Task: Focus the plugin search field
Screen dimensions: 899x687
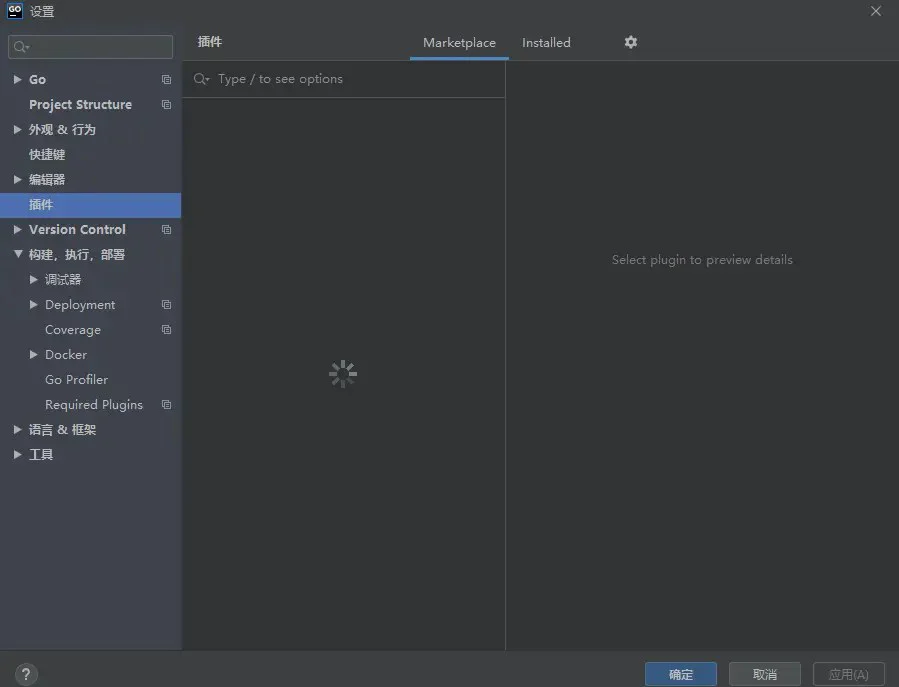Action: tap(344, 79)
